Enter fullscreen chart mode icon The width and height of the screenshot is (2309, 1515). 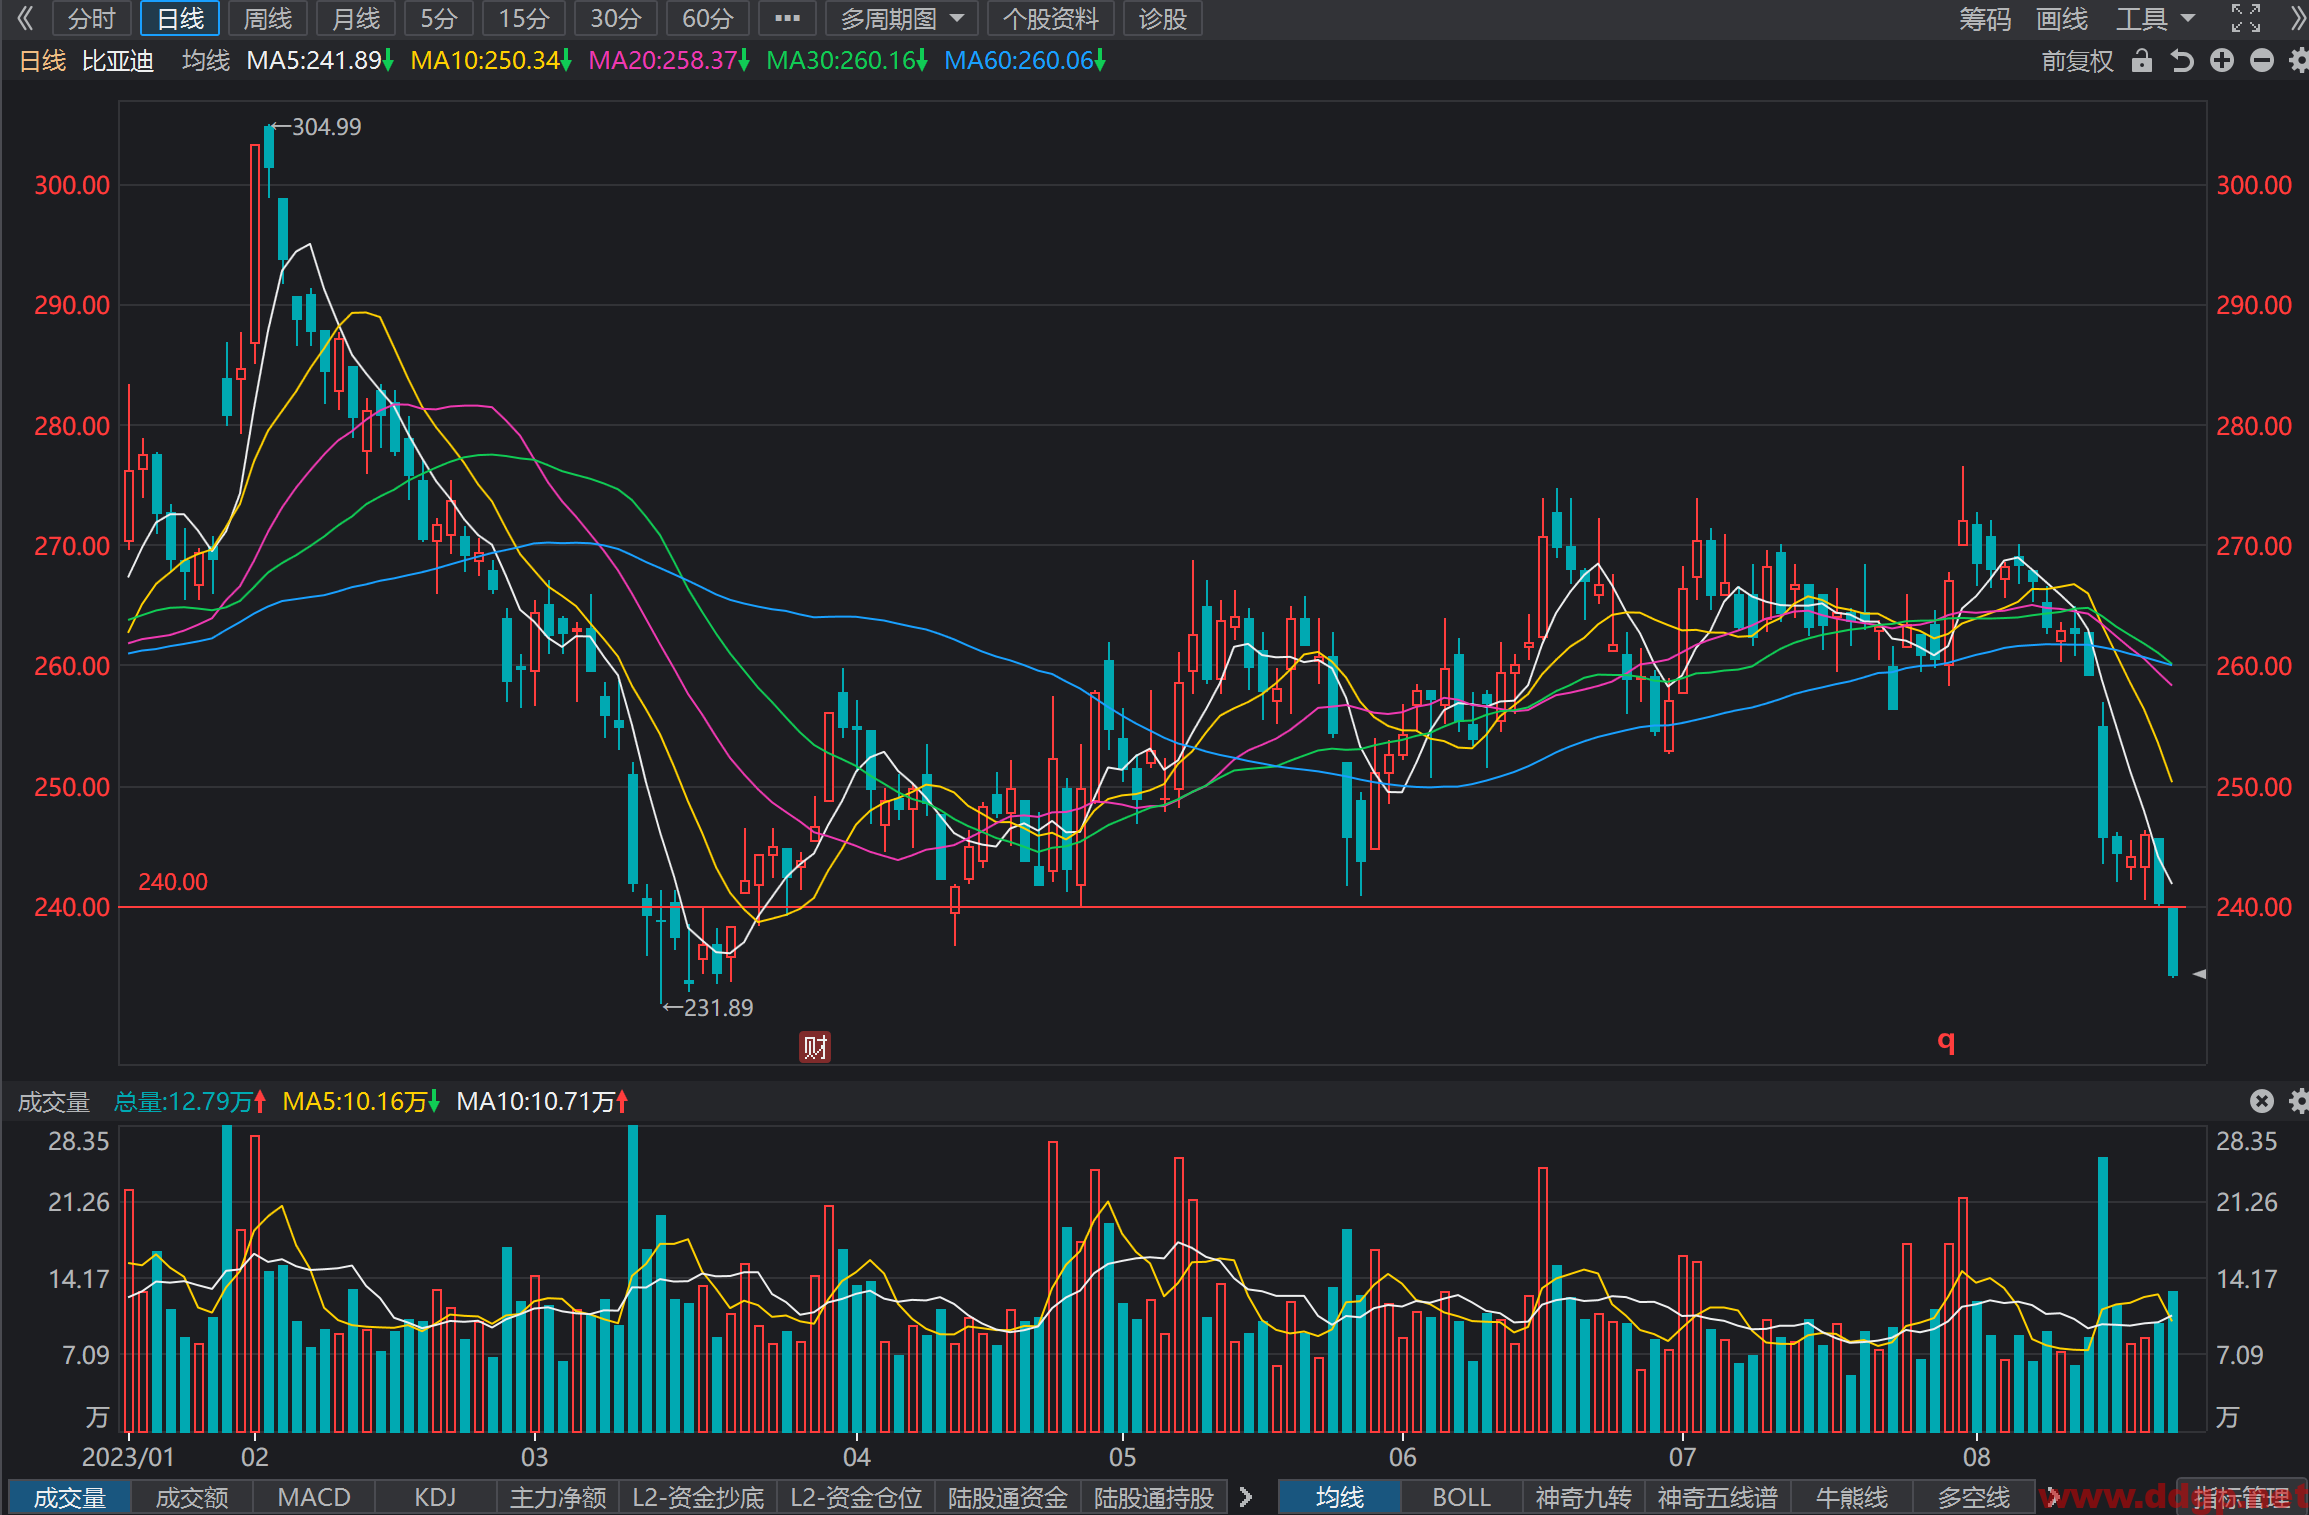click(2246, 18)
